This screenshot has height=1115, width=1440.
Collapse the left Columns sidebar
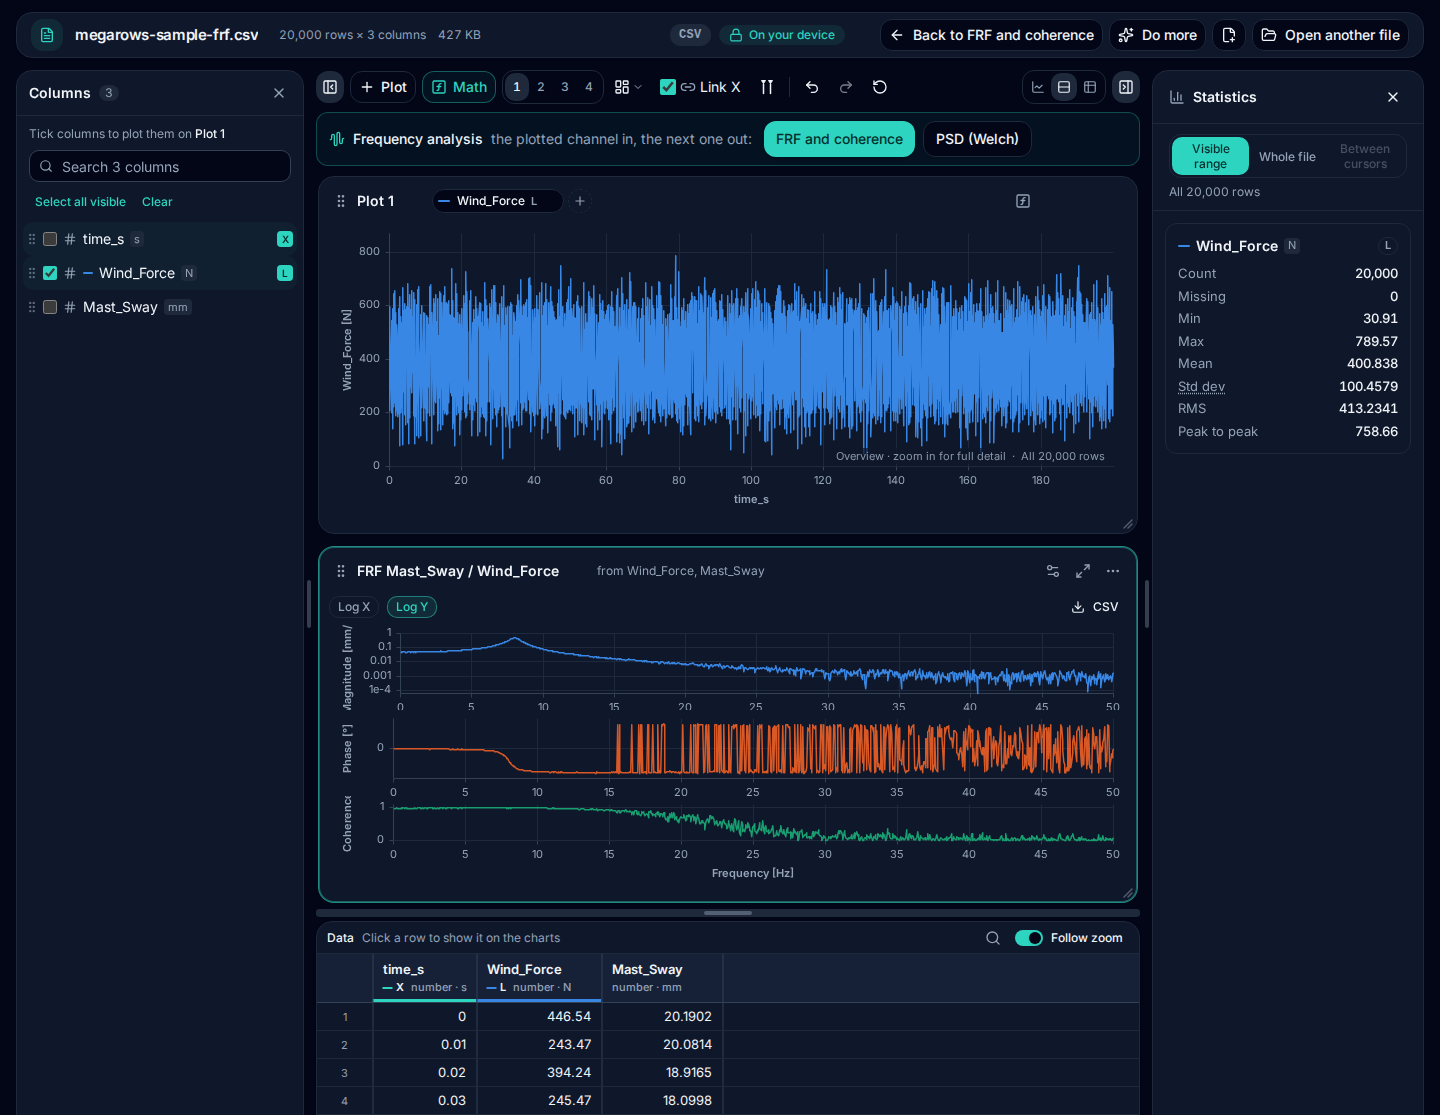330,87
